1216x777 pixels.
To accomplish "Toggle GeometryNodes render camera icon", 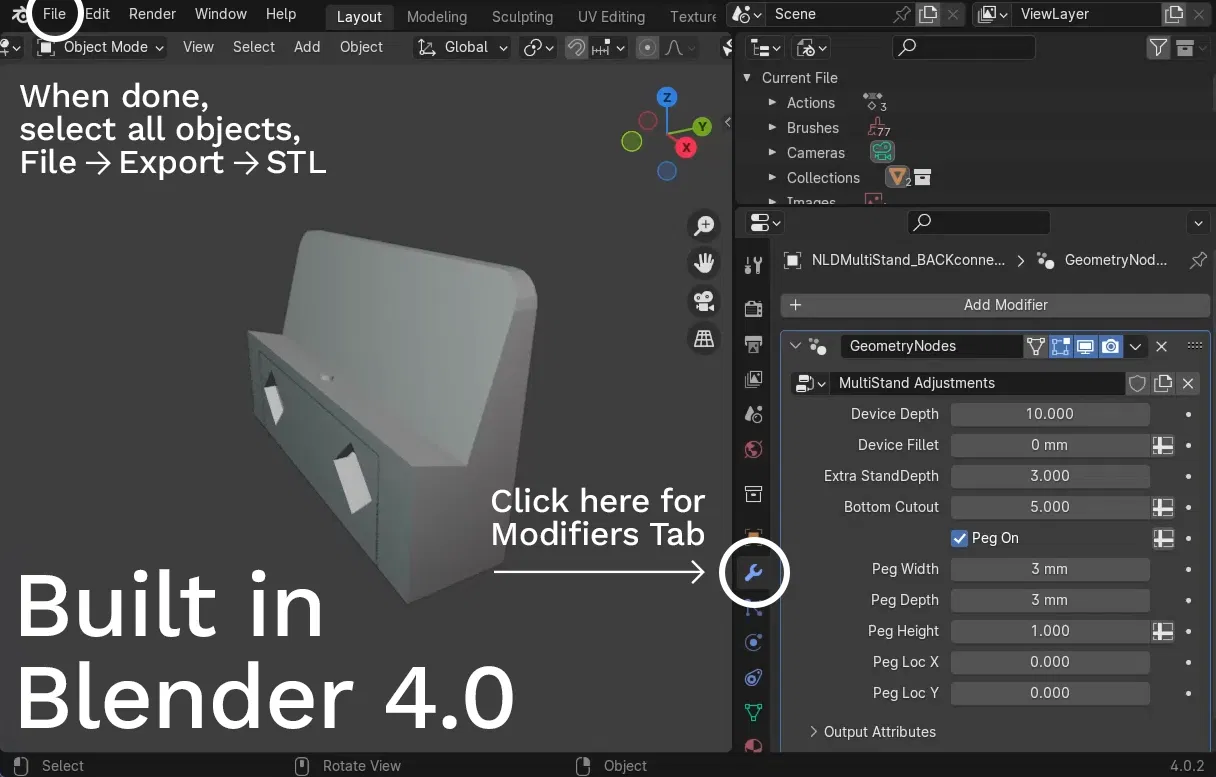I will coord(1110,346).
